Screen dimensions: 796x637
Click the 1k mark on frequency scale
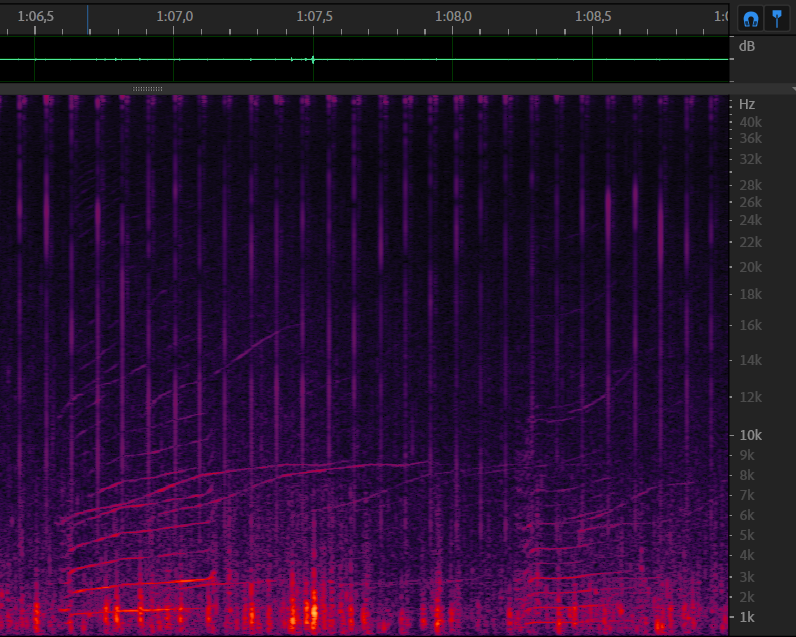pyautogui.click(x=747, y=617)
